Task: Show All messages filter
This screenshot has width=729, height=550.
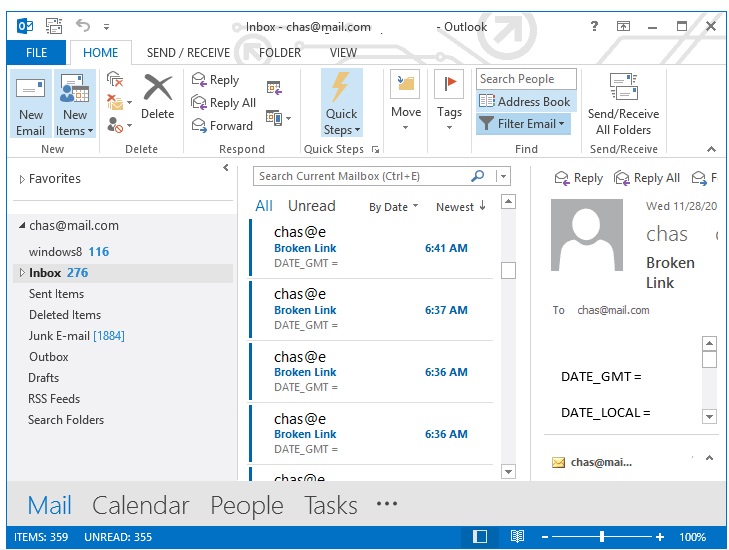Action: click(x=264, y=206)
